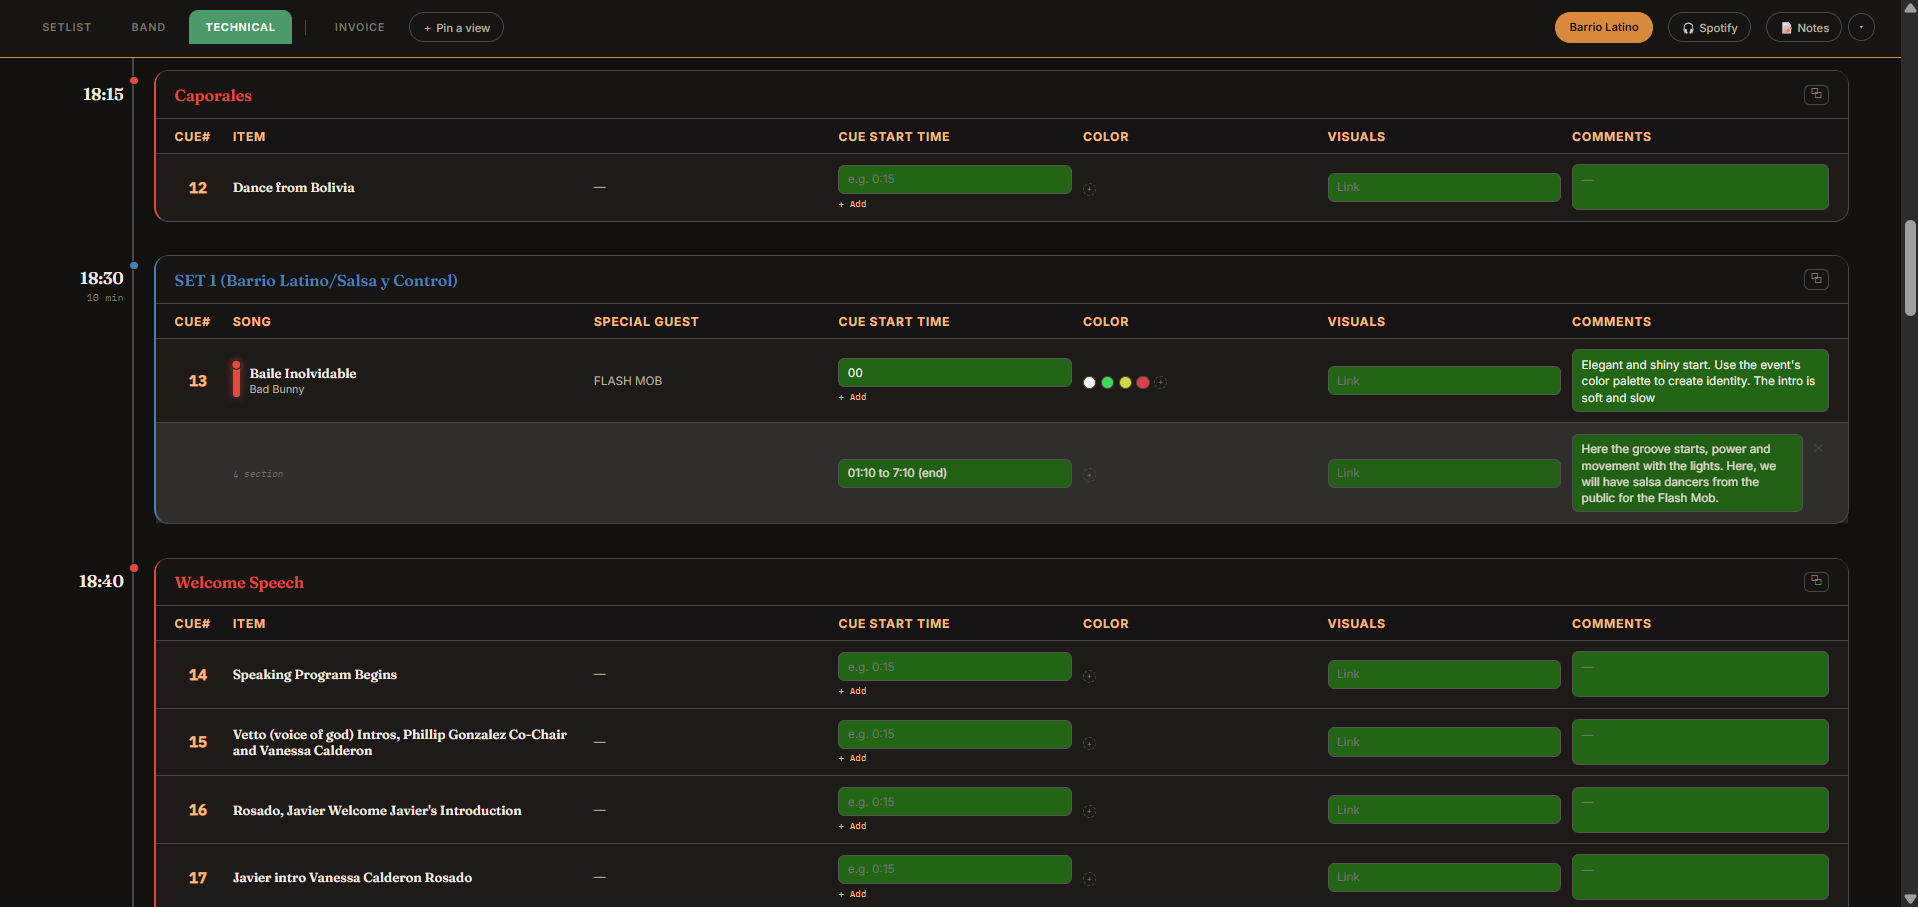
Task: Switch to the Setlist tab
Action: [x=67, y=27]
